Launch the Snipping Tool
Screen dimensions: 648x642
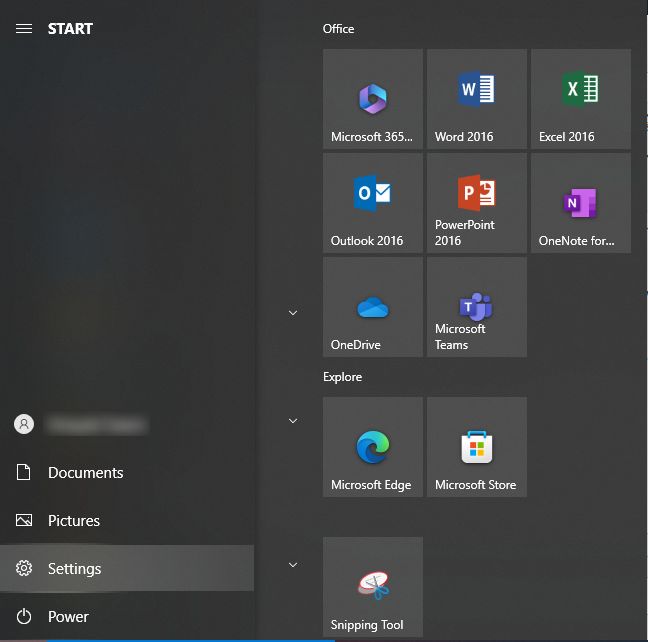coord(372,587)
